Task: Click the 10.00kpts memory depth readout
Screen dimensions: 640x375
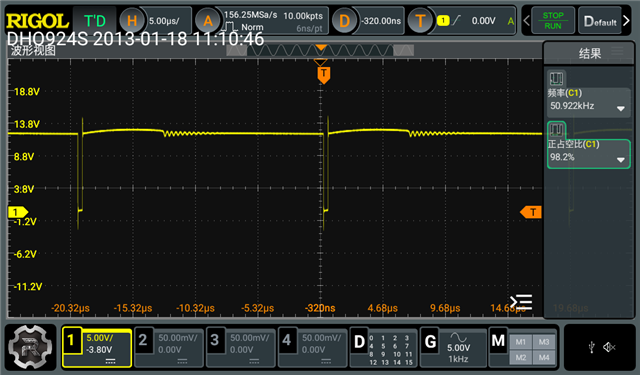Action: click(303, 16)
